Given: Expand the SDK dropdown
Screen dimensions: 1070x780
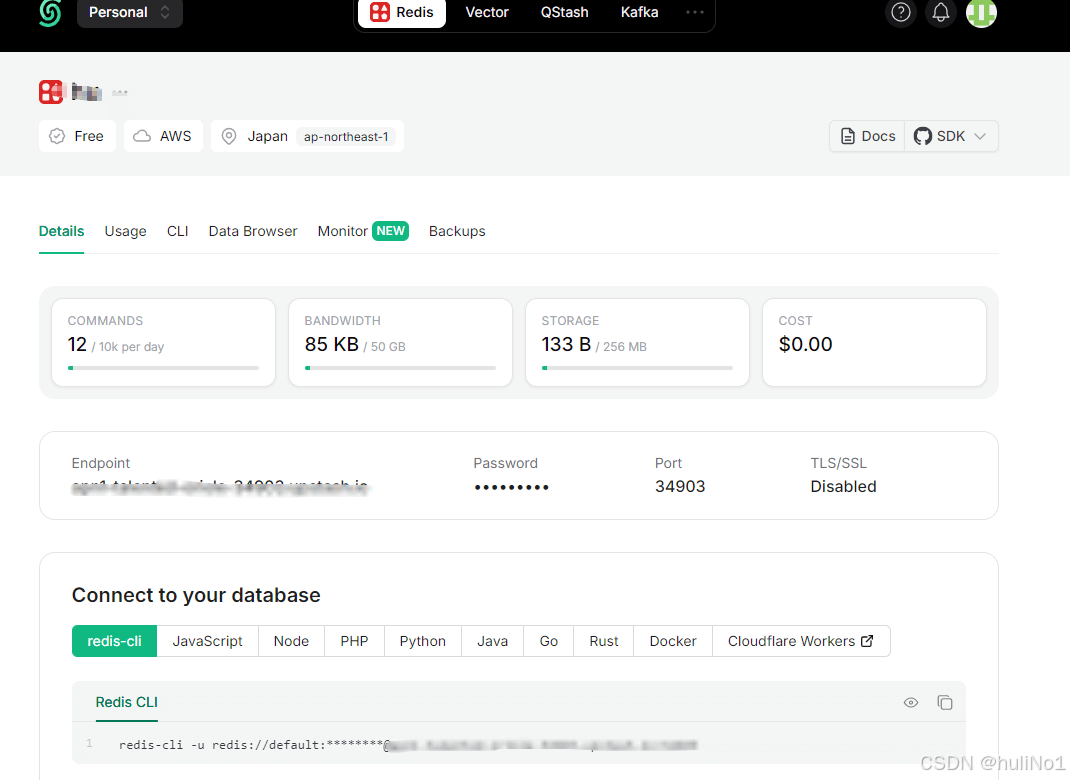Looking at the screenshot, I should pos(951,136).
